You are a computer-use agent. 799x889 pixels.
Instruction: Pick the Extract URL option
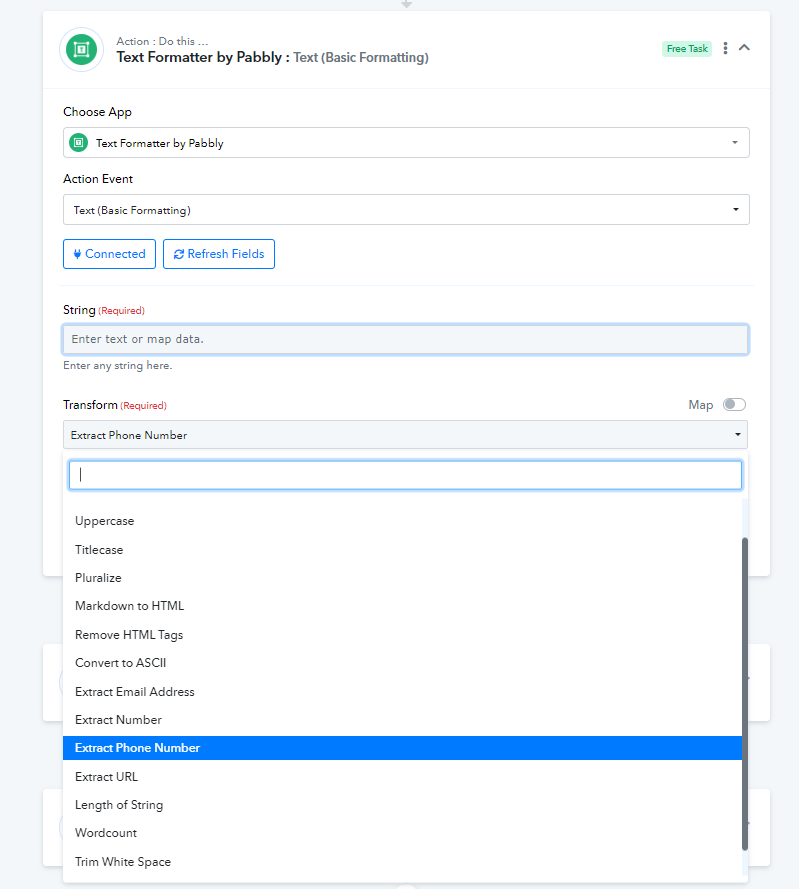click(x=402, y=777)
